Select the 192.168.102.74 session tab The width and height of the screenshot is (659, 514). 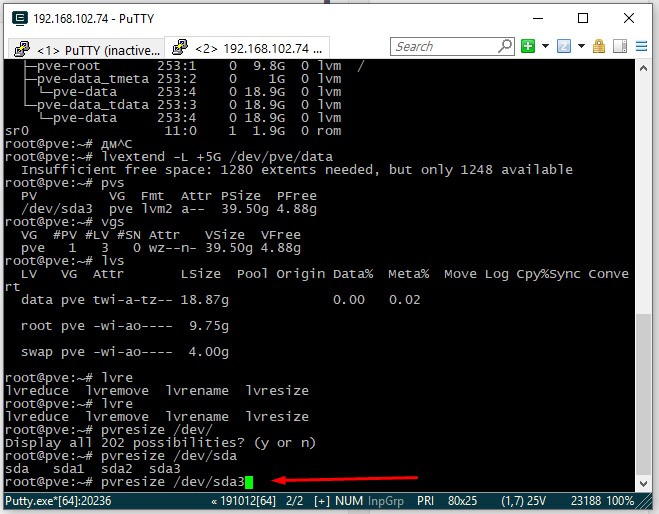pos(247,48)
